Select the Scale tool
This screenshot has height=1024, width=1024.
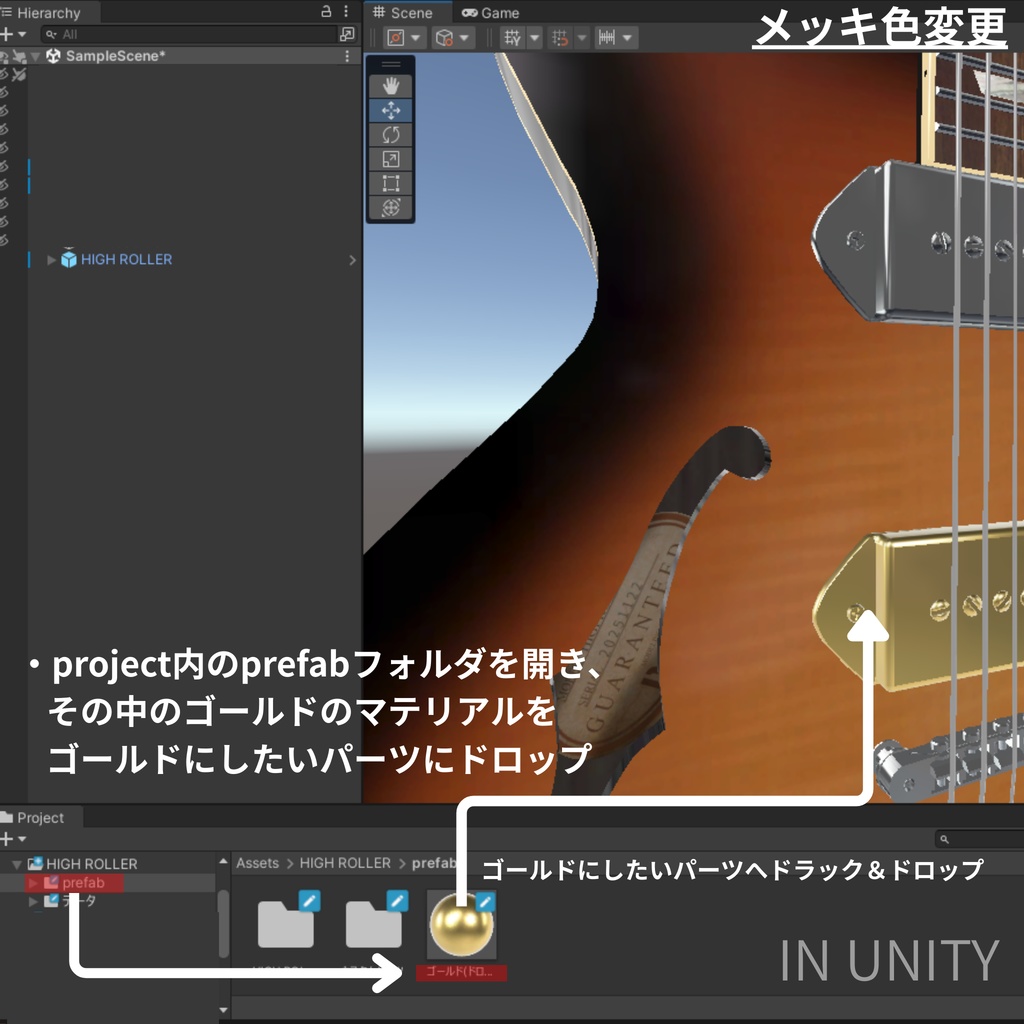tap(391, 159)
